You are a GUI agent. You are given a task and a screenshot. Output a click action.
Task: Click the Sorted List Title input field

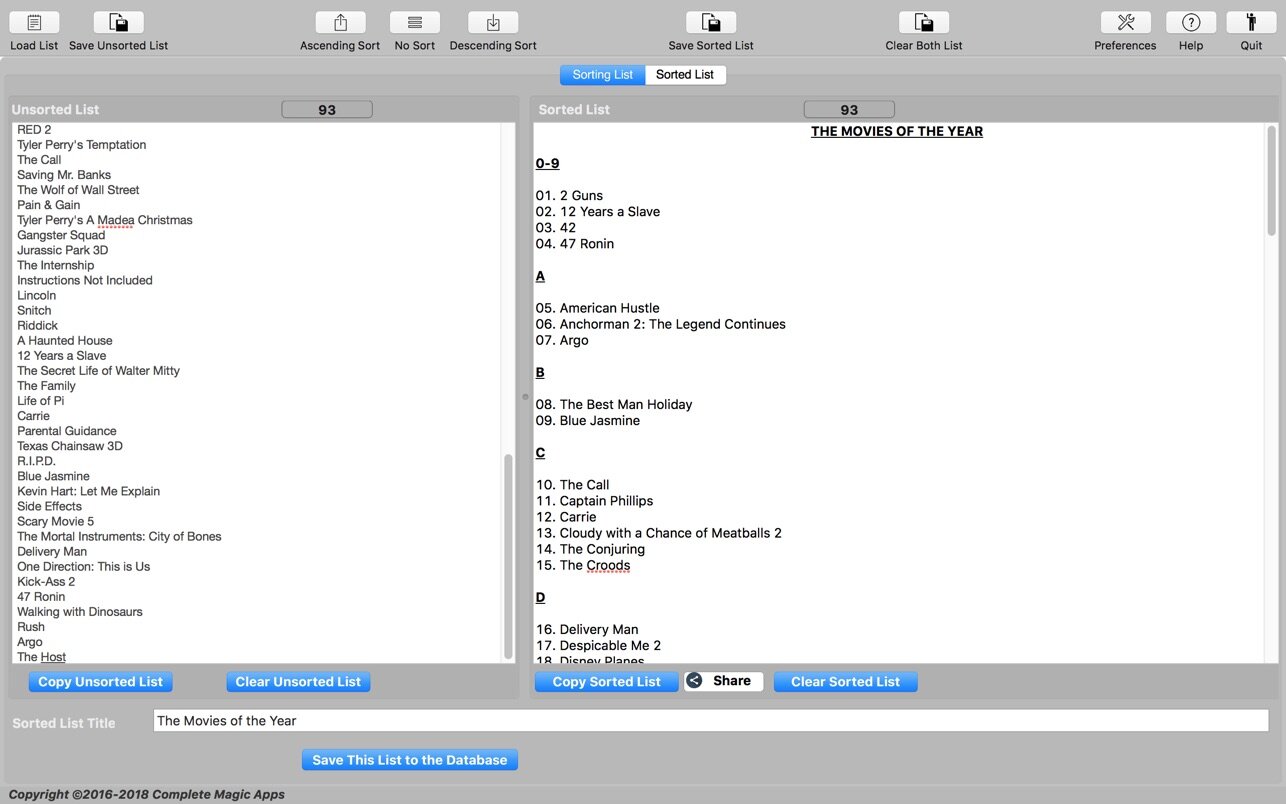[710, 721]
